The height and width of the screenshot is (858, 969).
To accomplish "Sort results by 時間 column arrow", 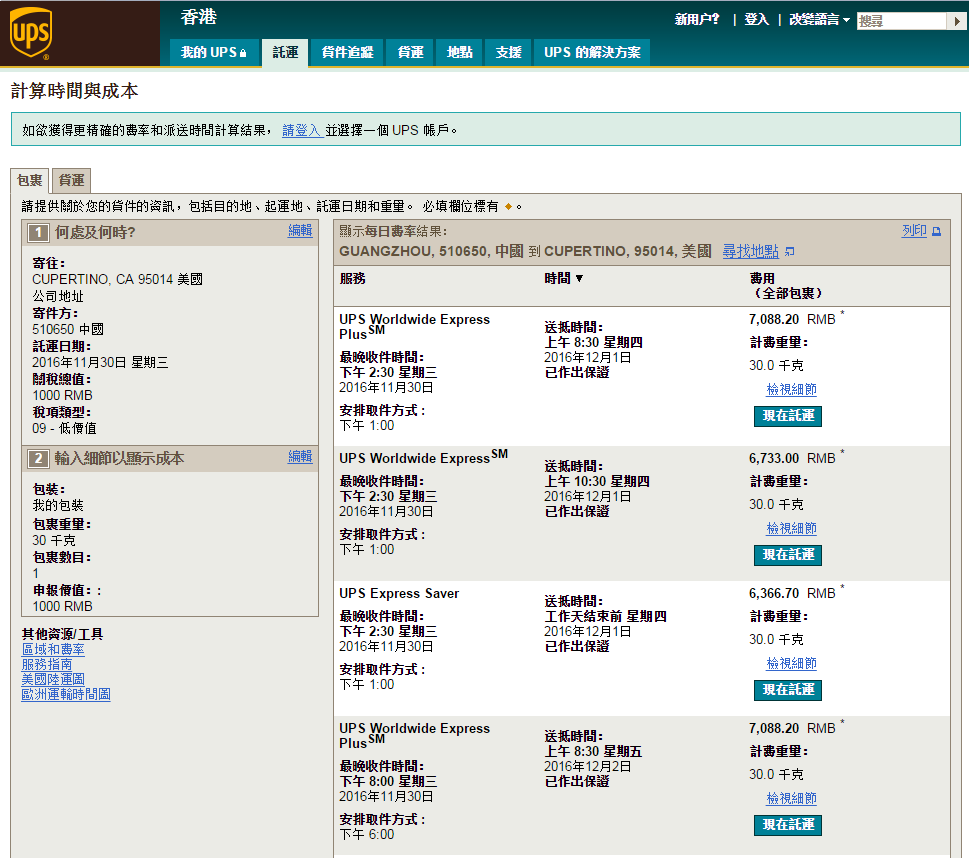I will (579, 278).
